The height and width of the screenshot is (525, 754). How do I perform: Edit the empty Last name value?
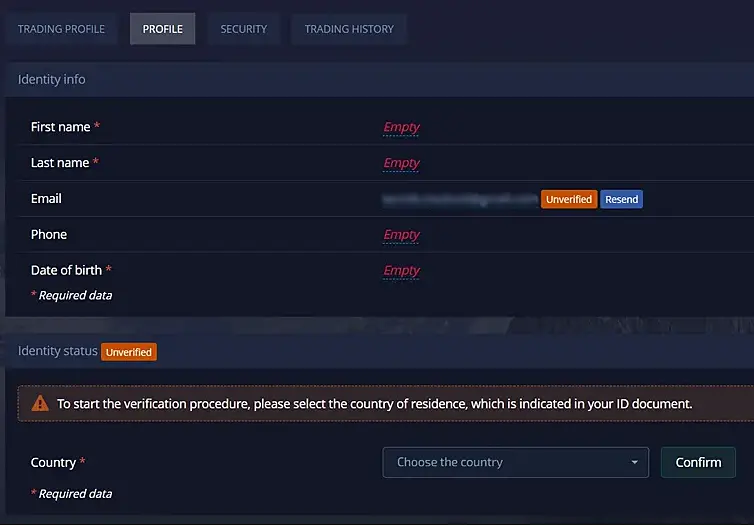[401, 163]
